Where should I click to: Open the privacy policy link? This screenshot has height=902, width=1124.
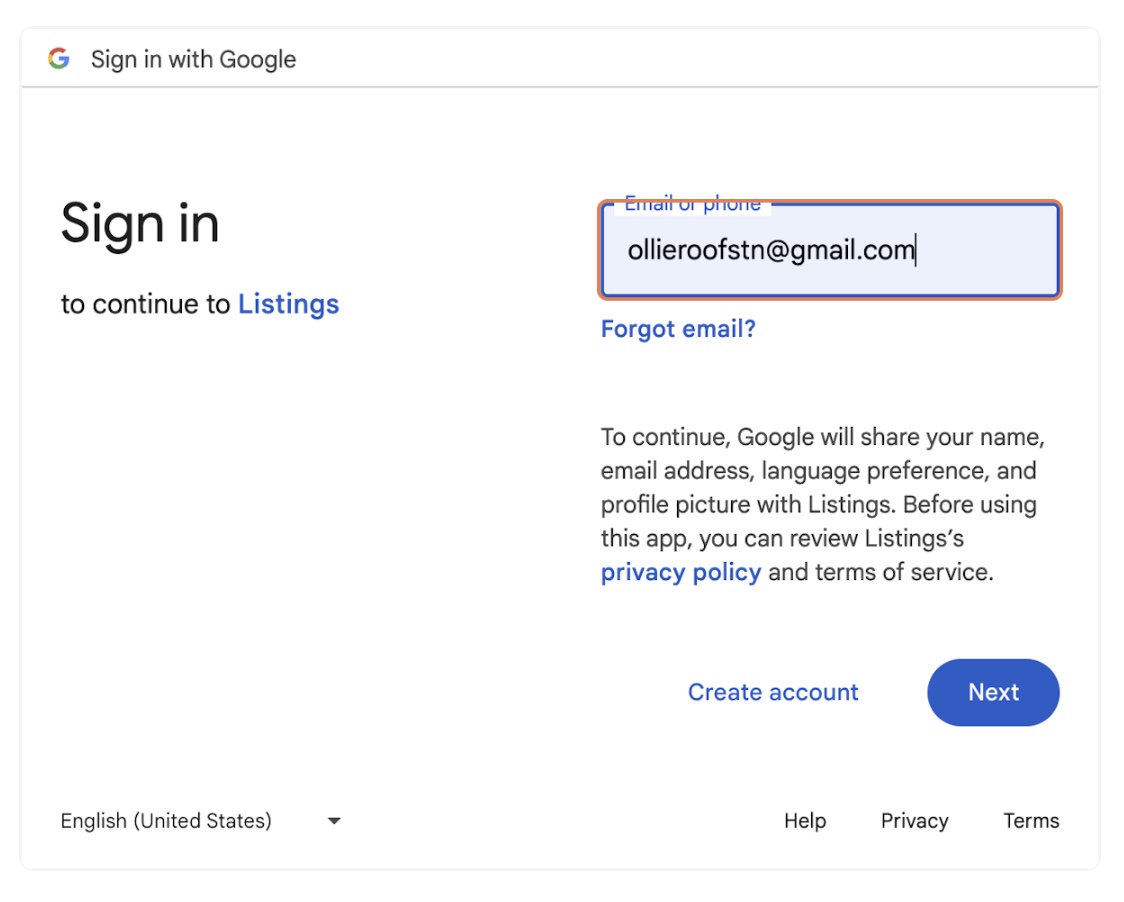click(x=681, y=572)
